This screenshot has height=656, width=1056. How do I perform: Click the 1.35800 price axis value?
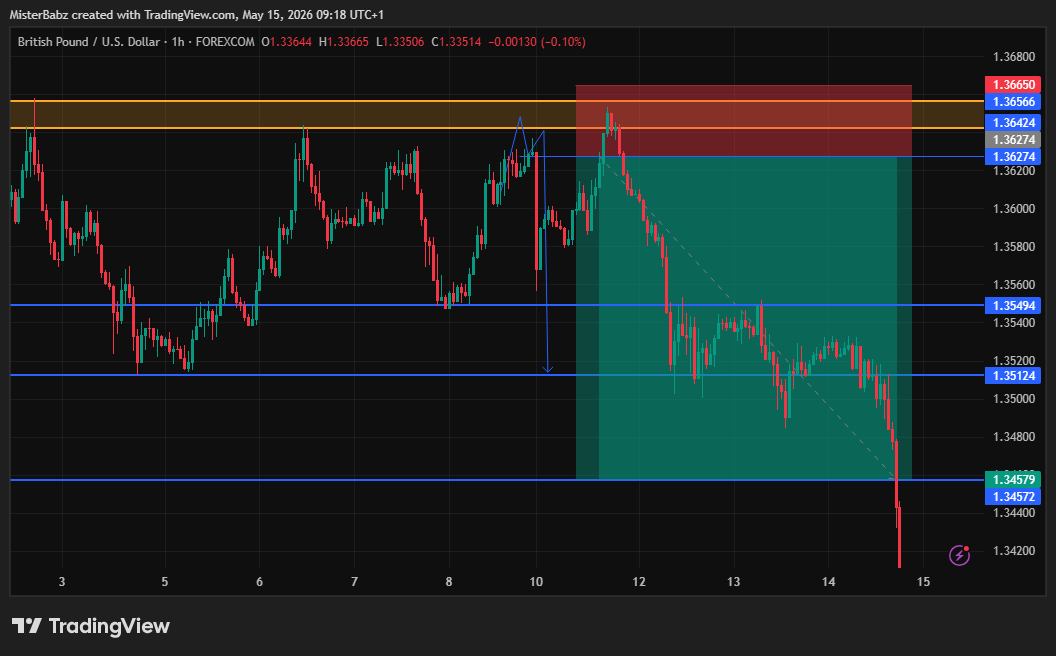(1014, 247)
